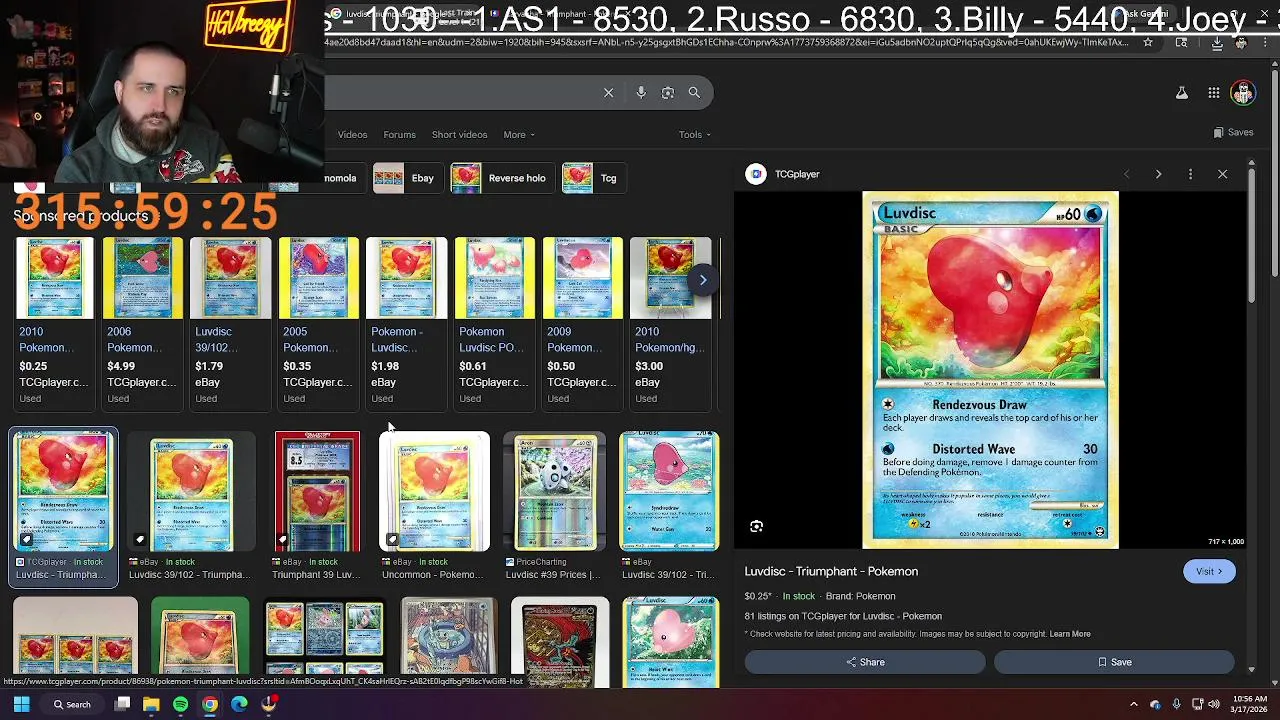
Task: Open the Google account avatar
Action: pos(1243,93)
